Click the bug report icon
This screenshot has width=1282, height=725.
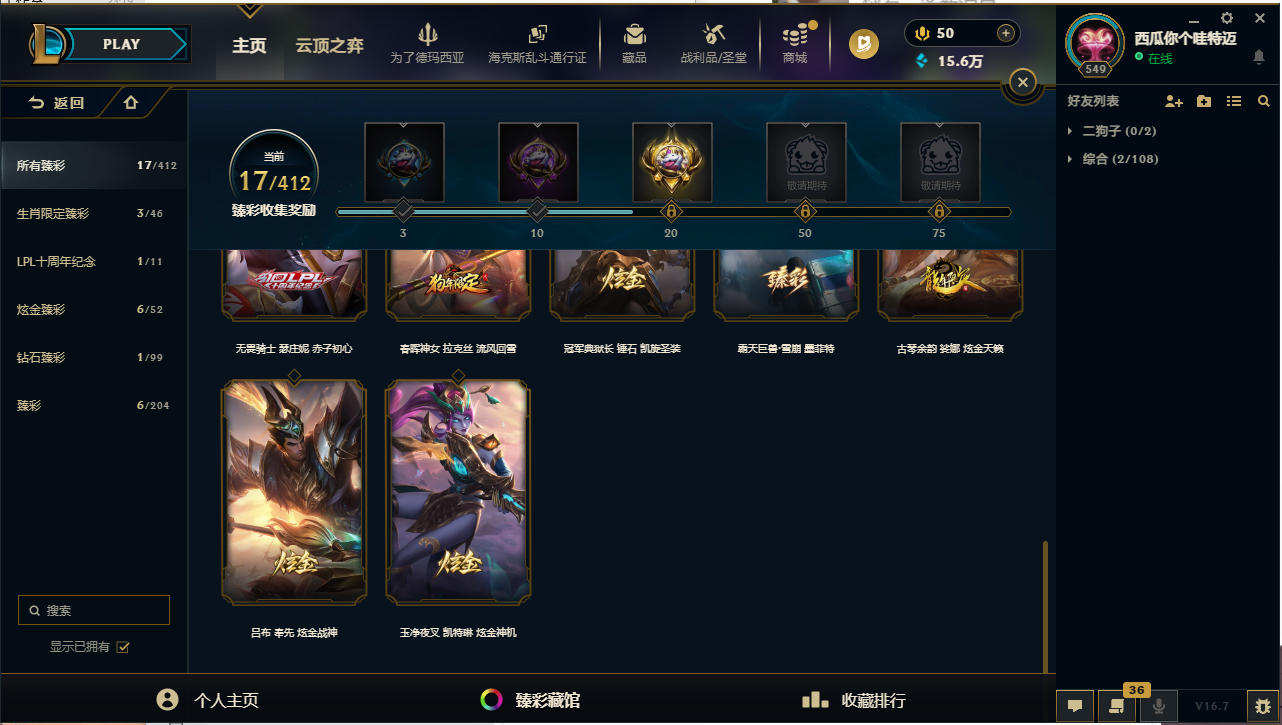[x=1263, y=706]
